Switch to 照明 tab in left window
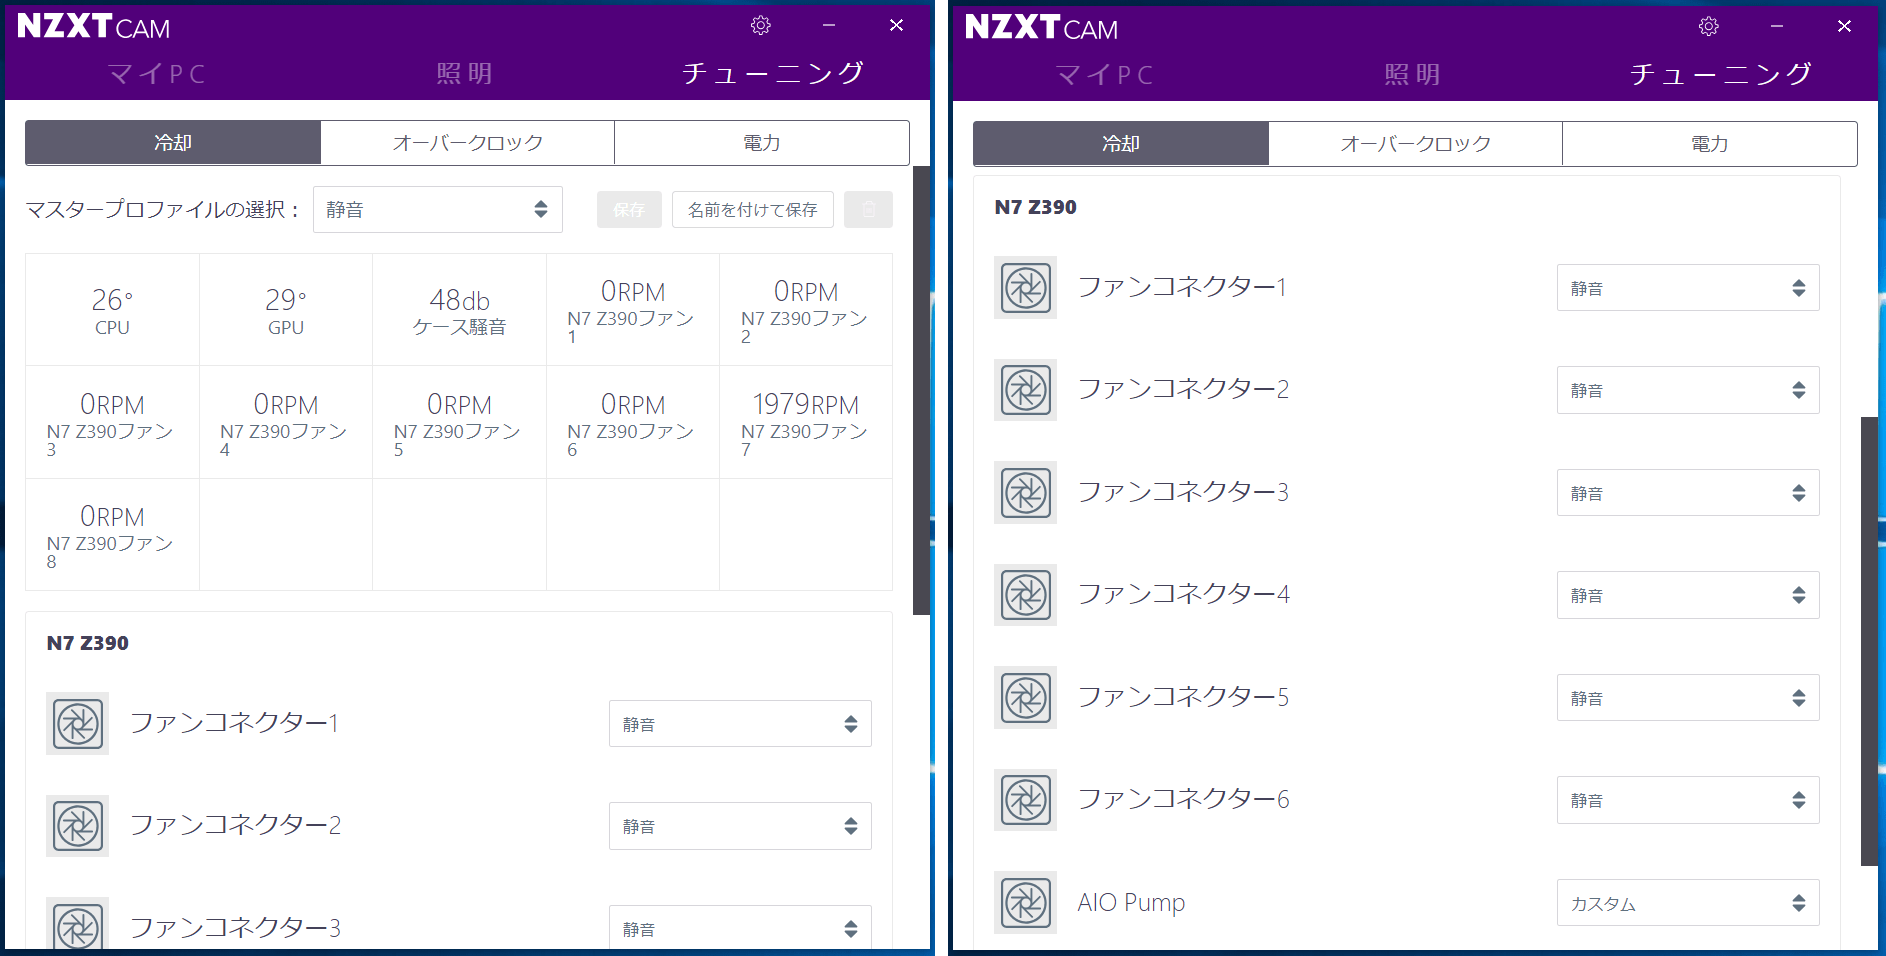The image size is (1886, 956). tap(465, 74)
